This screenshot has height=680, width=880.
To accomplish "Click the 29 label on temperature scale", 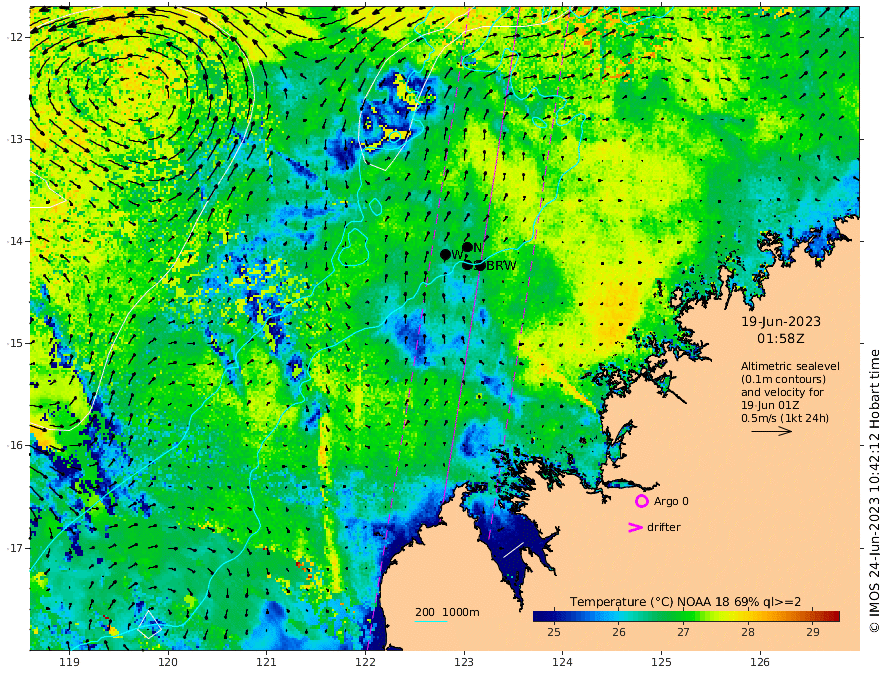I will pyautogui.click(x=813, y=632).
